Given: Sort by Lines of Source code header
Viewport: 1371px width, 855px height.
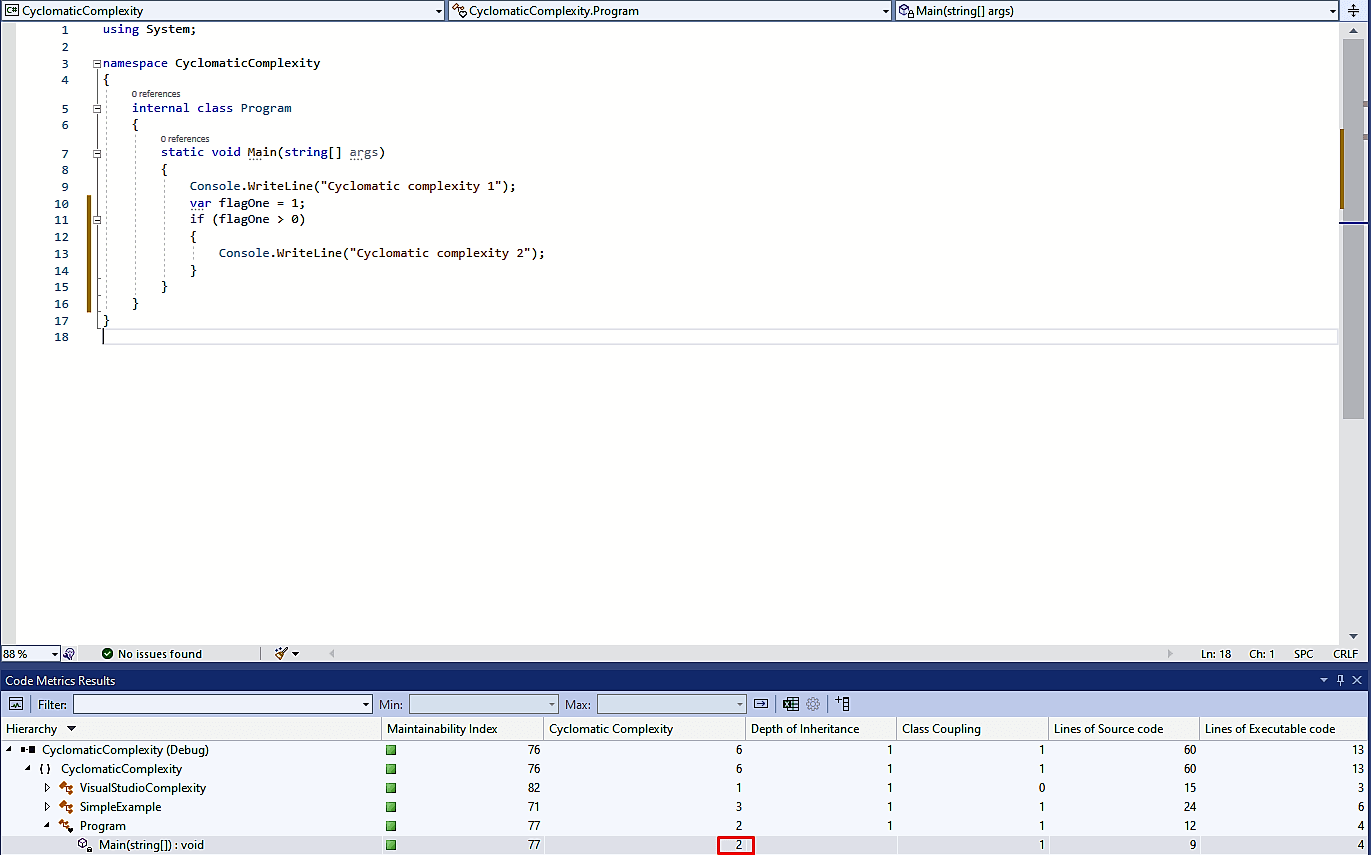Looking at the screenshot, I should 1124,729.
